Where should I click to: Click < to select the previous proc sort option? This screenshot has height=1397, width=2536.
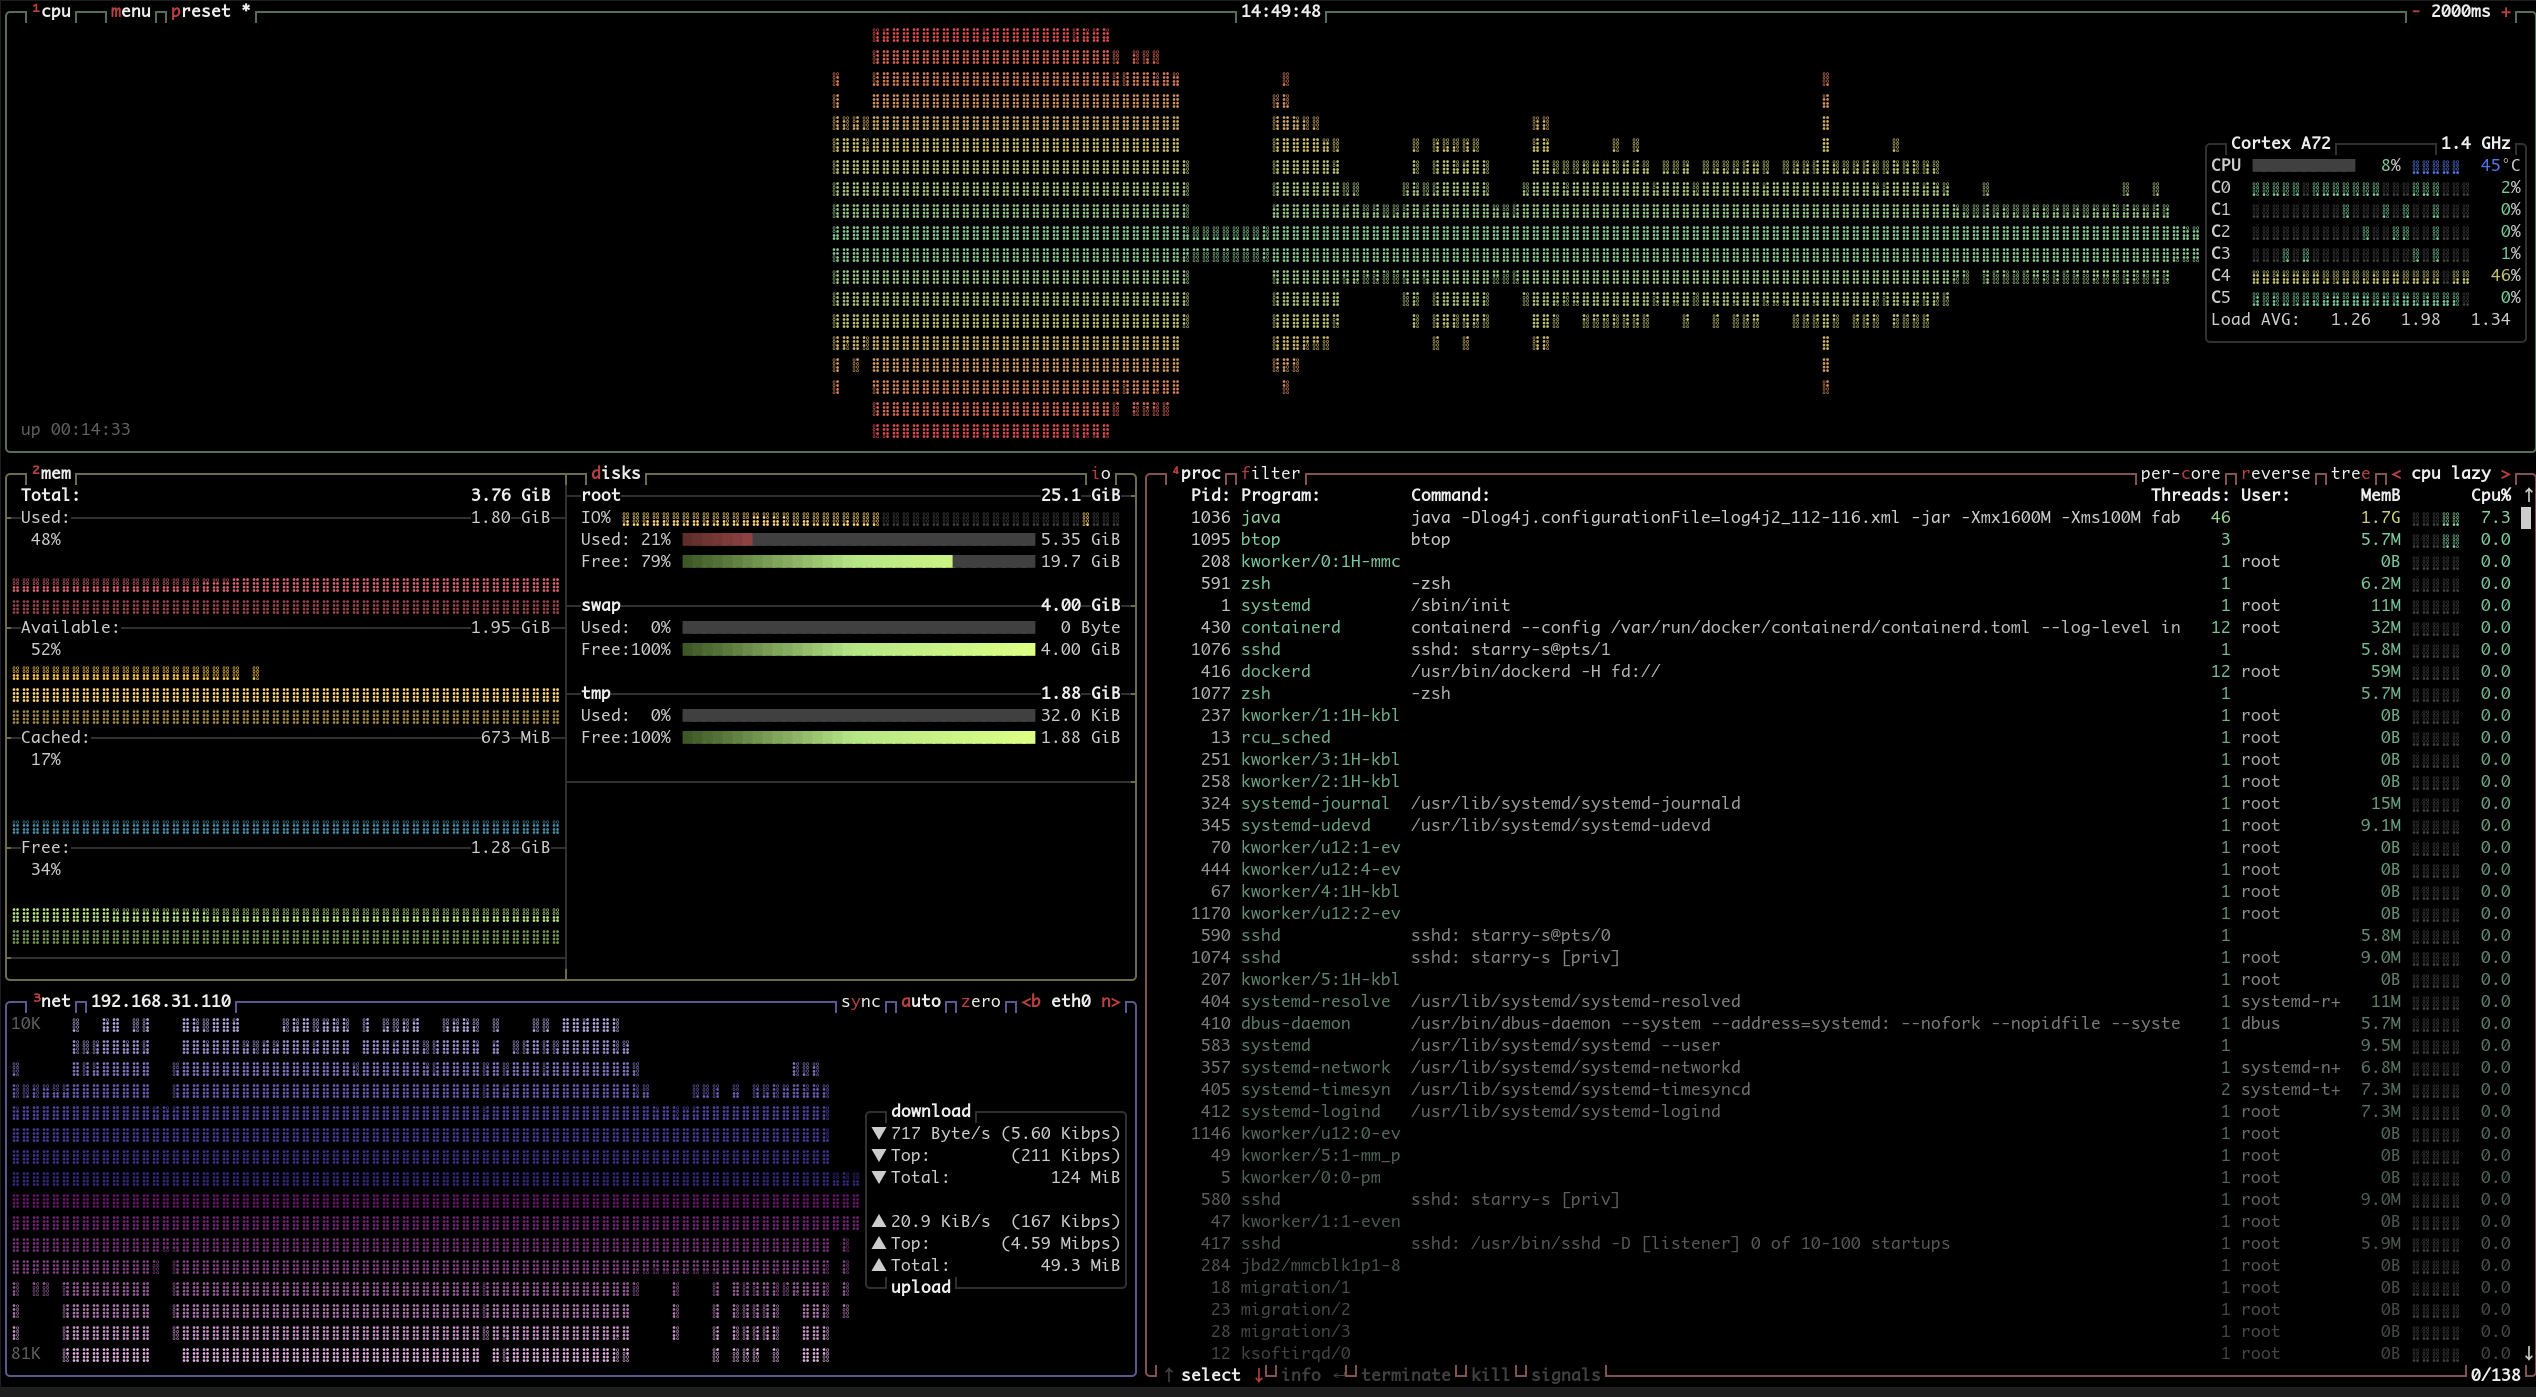tap(2396, 472)
